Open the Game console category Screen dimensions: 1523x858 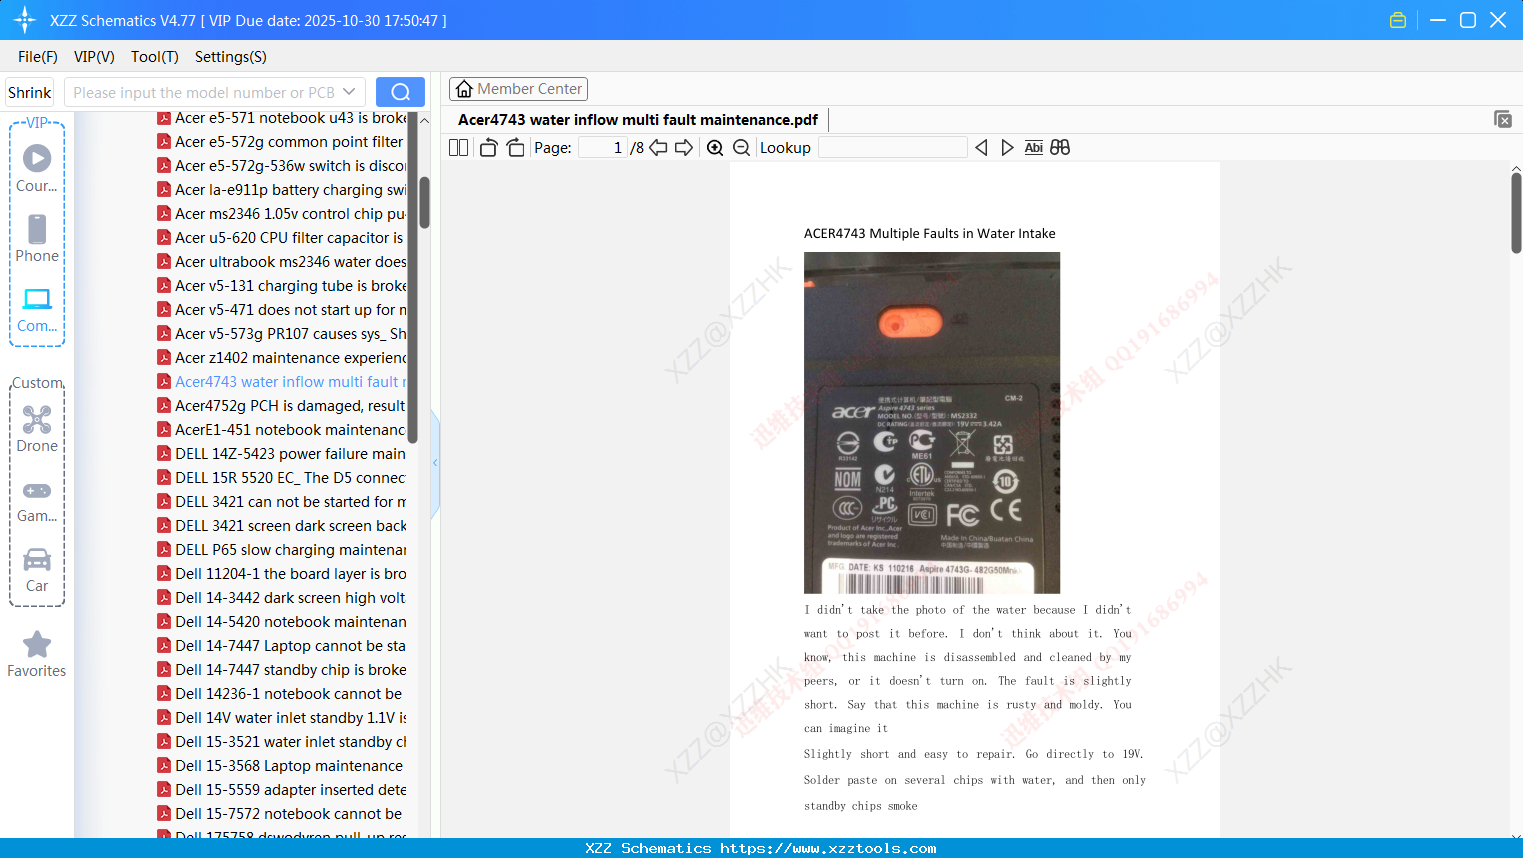click(x=37, y=501)
